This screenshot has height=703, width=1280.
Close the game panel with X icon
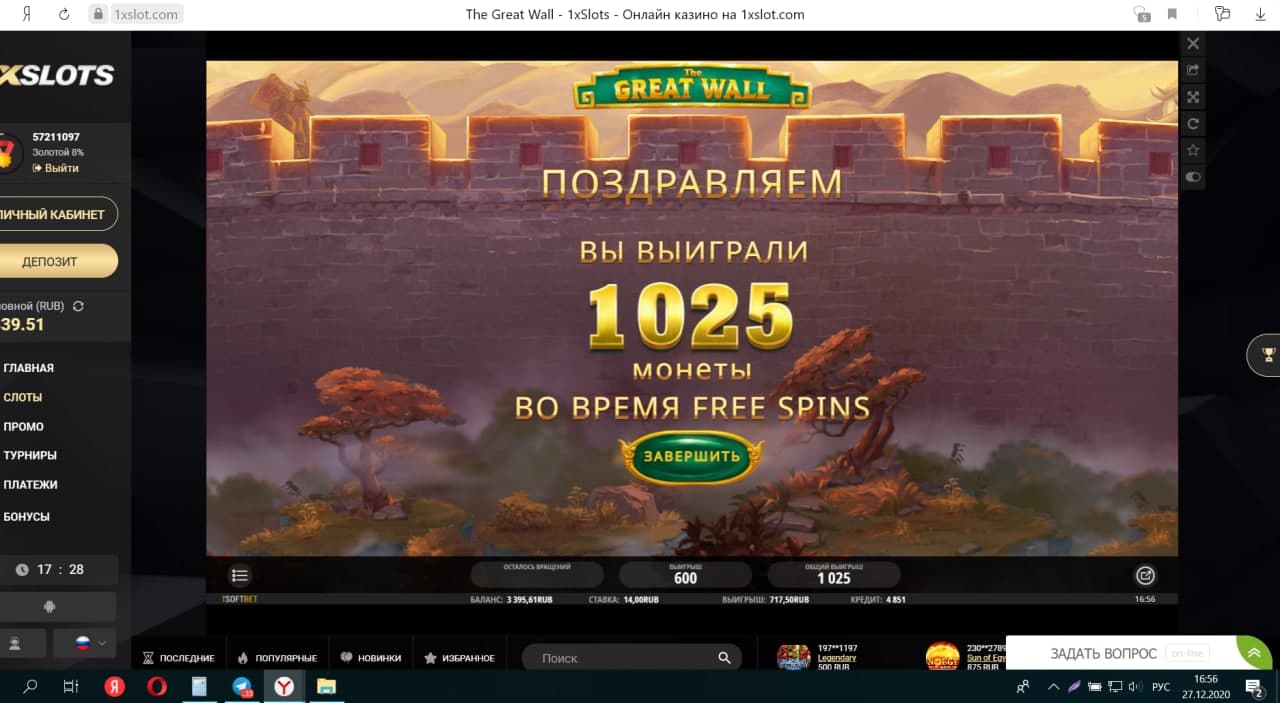click(1192, 44)
